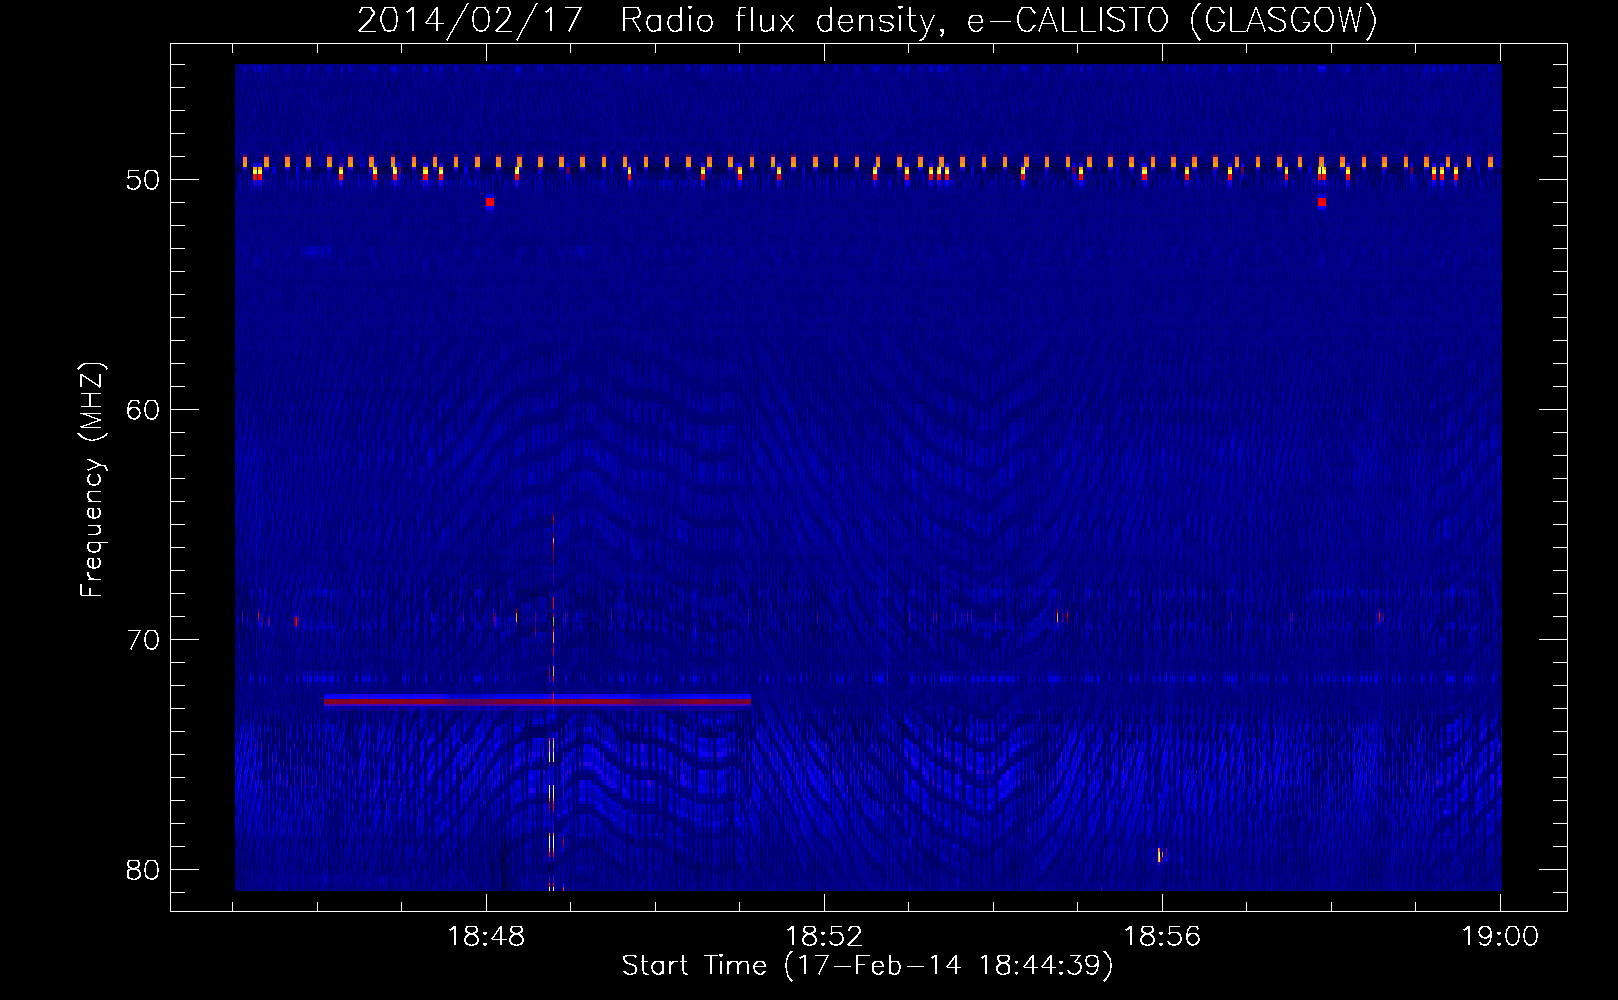1618x1000 pixels.
Task: Click the 70 frequency tick label
Action: coord(144,640)
